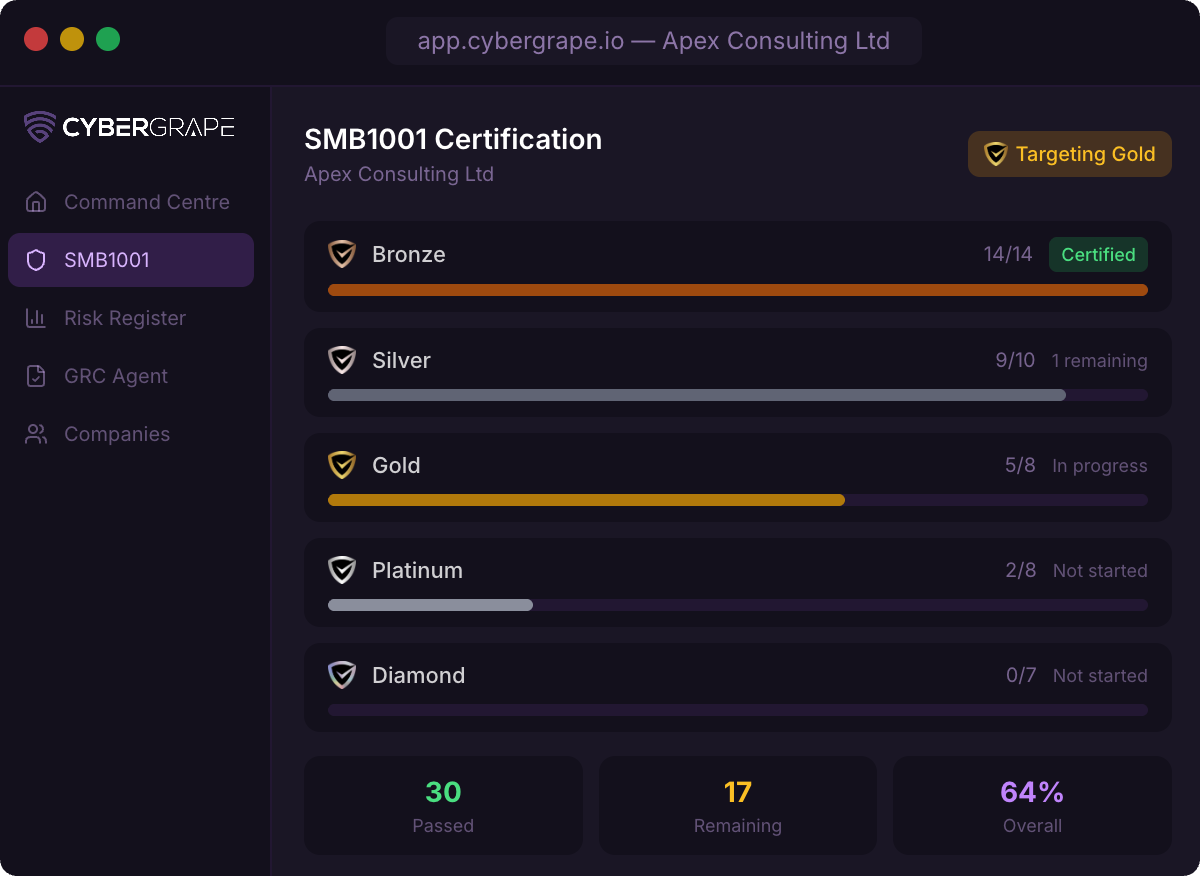Navigate to Risk Register page
Screen dimensions: 1200x876
(125, 318)
